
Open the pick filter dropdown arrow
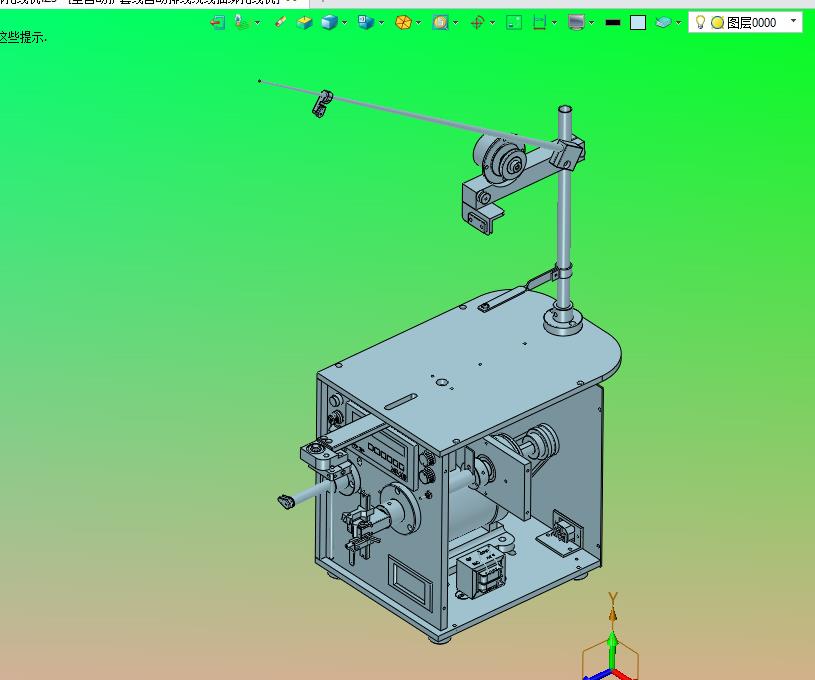tap(257, 23)
